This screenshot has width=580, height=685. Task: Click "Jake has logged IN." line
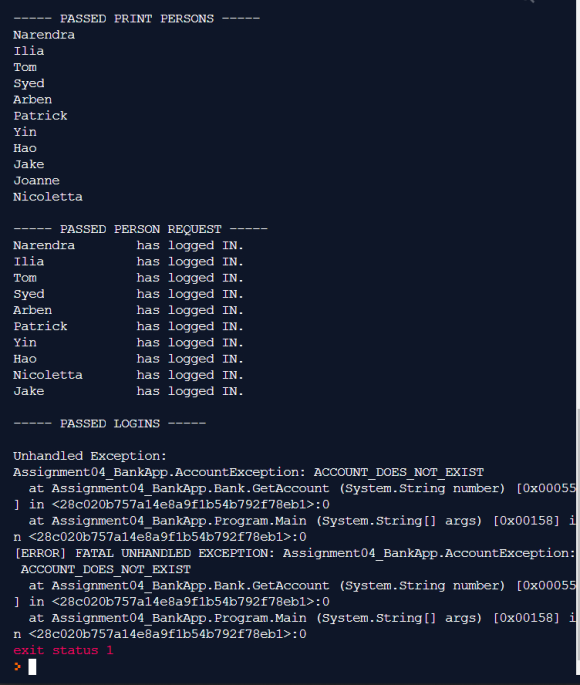click(x=128, y=391)
